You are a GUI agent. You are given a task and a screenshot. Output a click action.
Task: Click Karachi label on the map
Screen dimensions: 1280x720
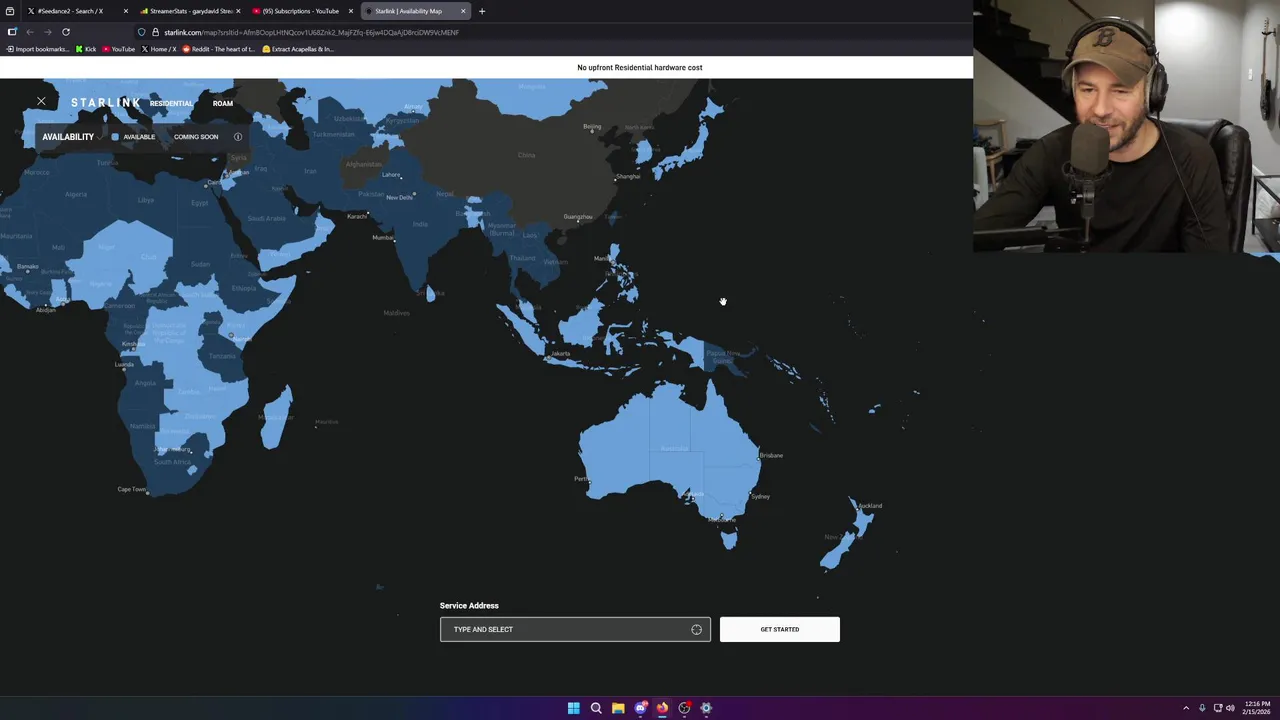[x=356, y=216]
